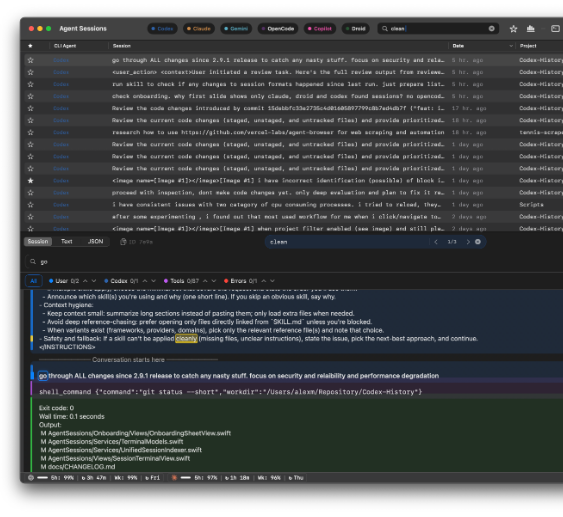Star the 'Review the code changes introduced by commit' session
This screenshot has width=563, height=517.
[x=31, y=108]
